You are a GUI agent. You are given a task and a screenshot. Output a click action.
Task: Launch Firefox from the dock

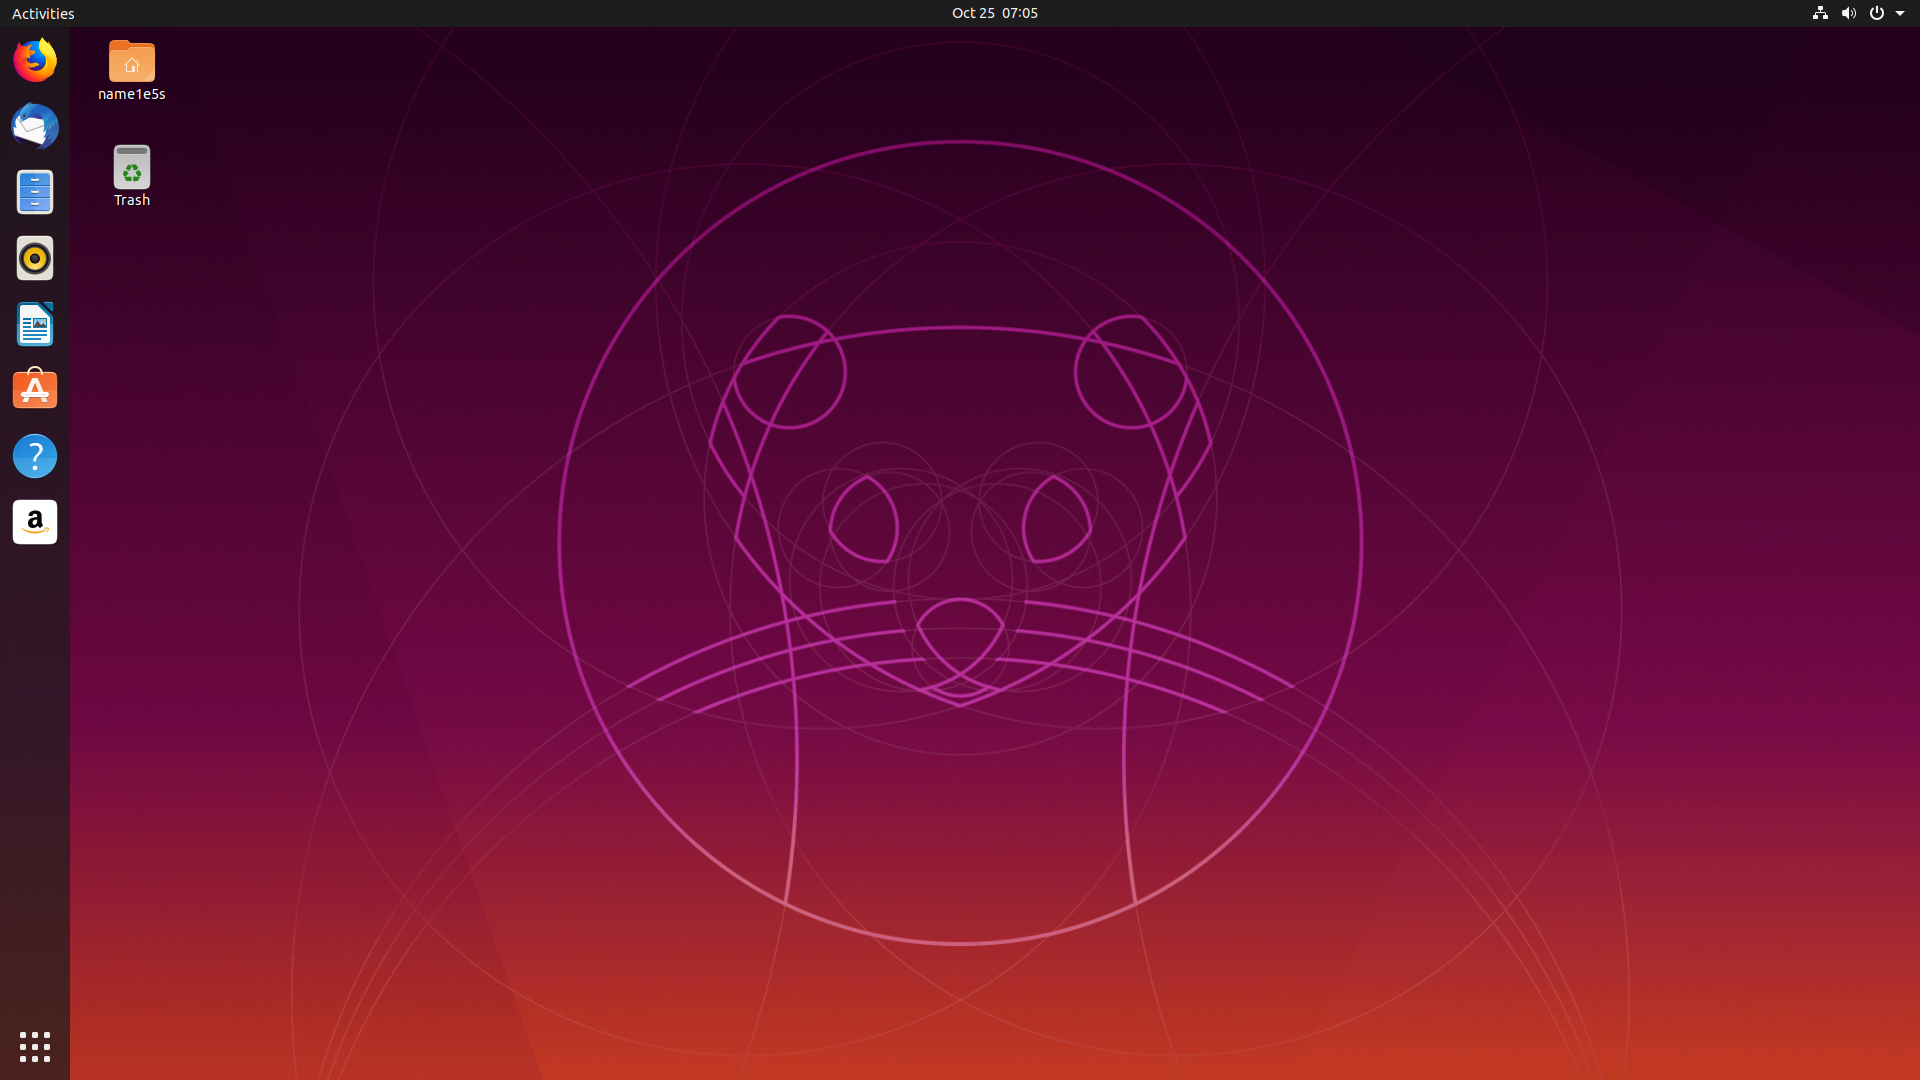pos(35,61)
